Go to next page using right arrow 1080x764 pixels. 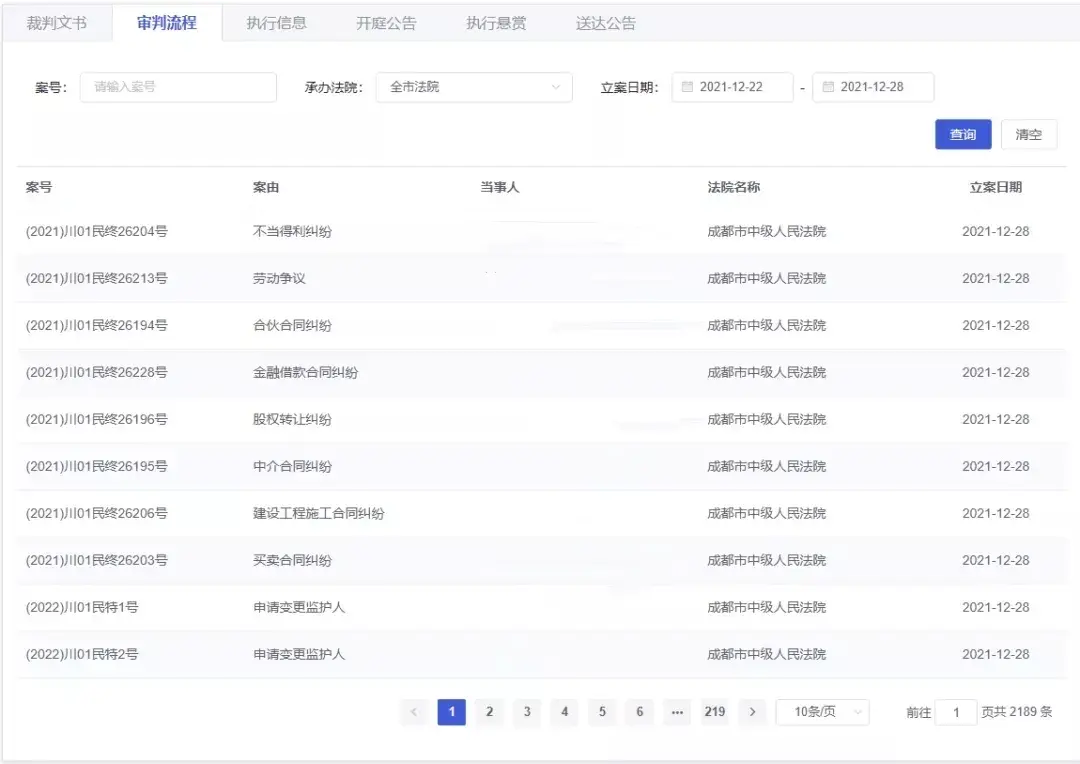pyautogui.click(x=752, y=712)
